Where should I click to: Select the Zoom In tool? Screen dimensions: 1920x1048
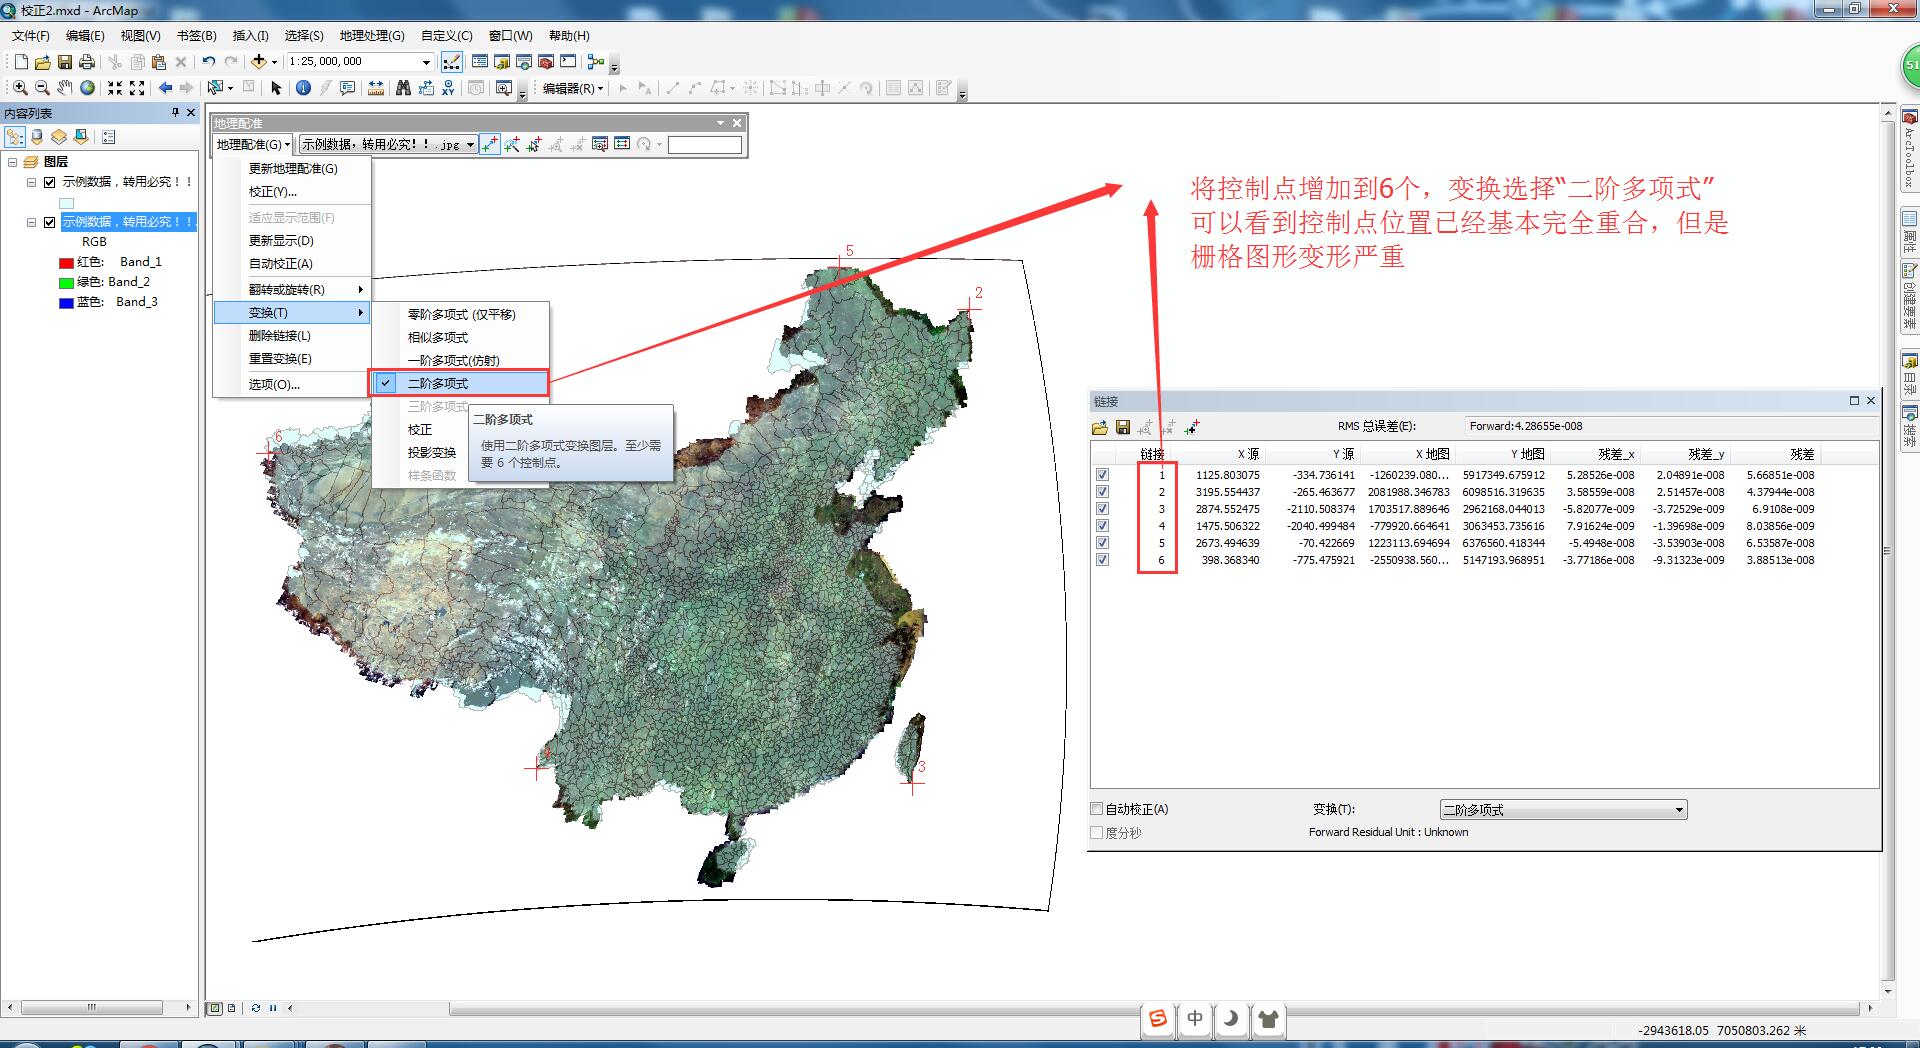coord(19,88)
